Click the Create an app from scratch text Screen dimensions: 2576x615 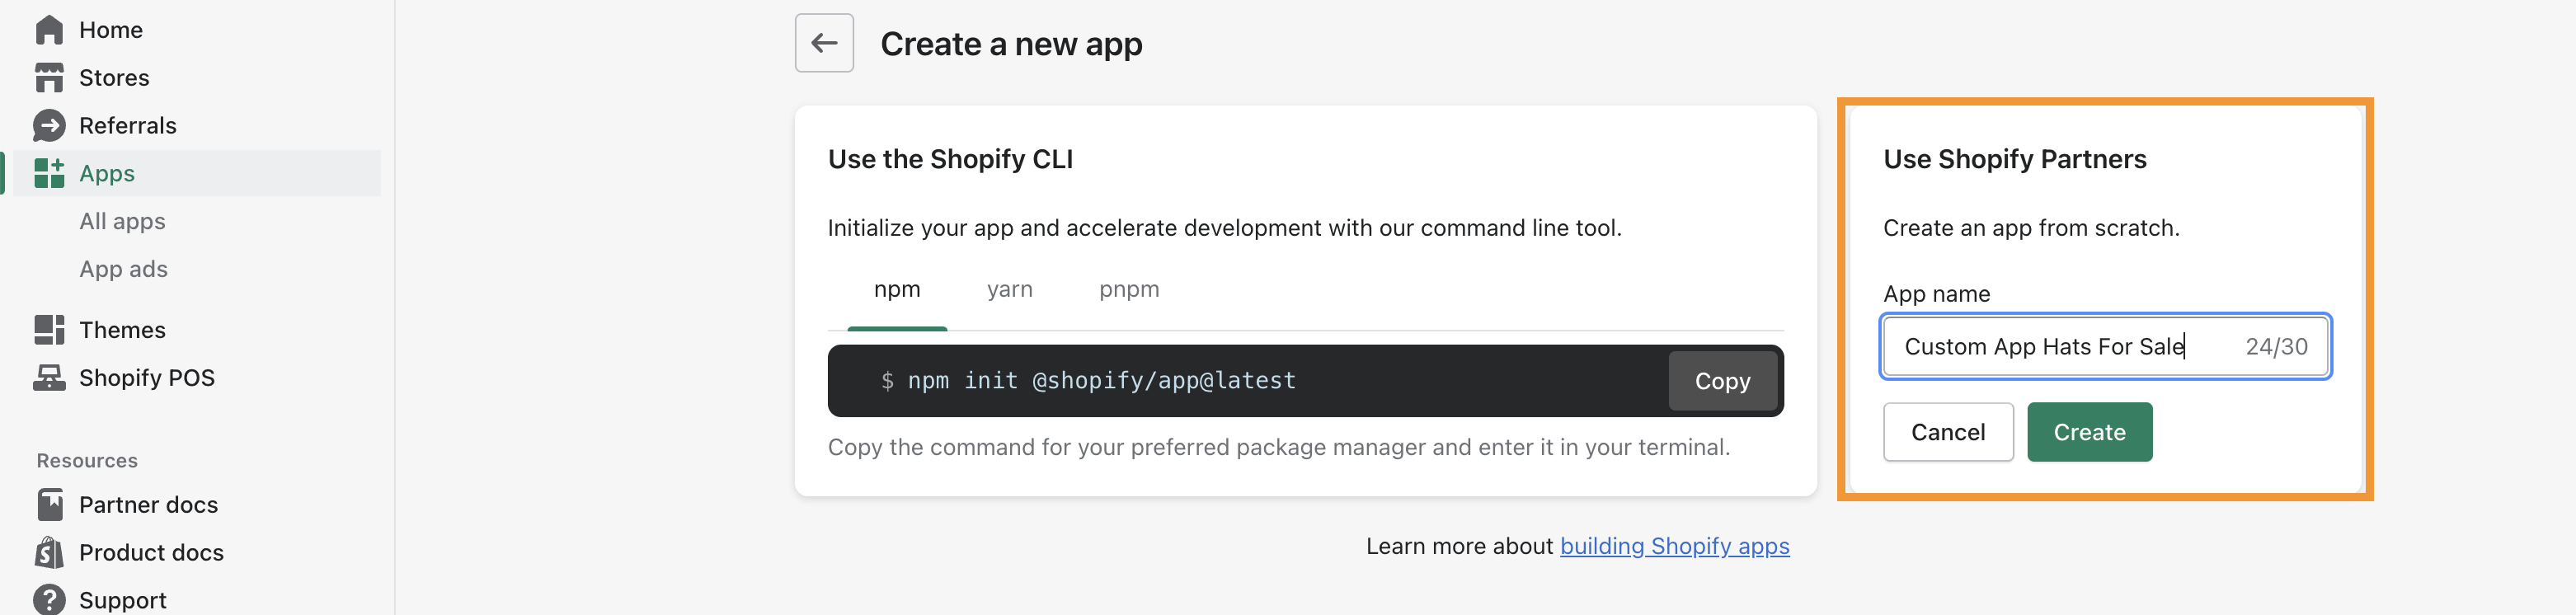point(2031,228)
